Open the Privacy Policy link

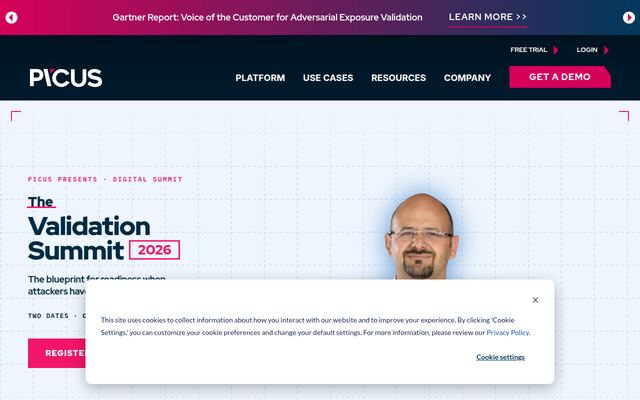[x=508, y=332]
